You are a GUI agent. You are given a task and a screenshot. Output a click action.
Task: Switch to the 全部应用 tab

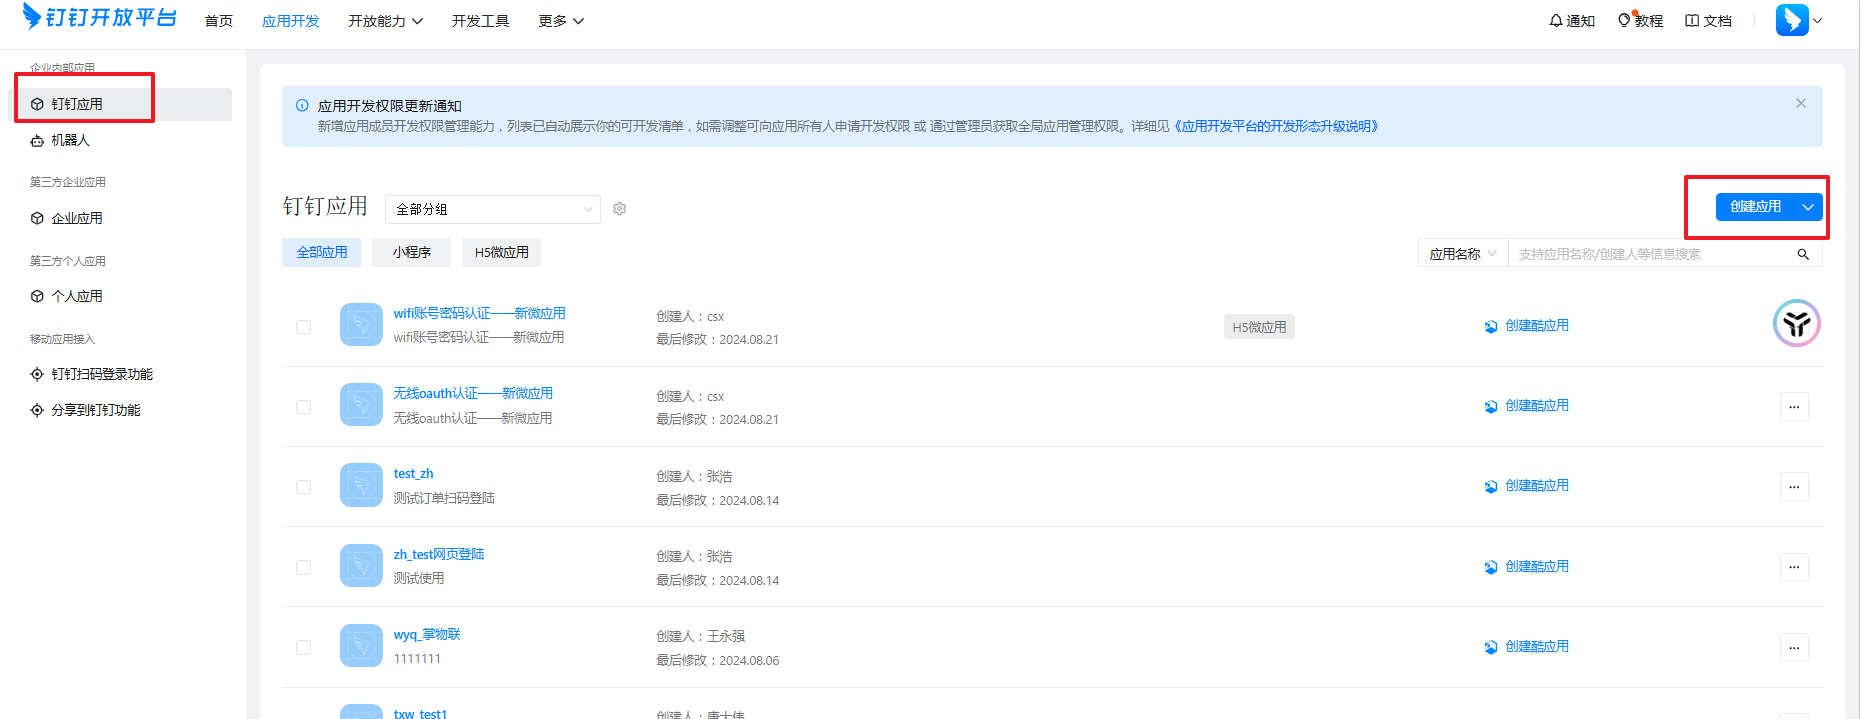pyautogui.click(x=322, y=252)
